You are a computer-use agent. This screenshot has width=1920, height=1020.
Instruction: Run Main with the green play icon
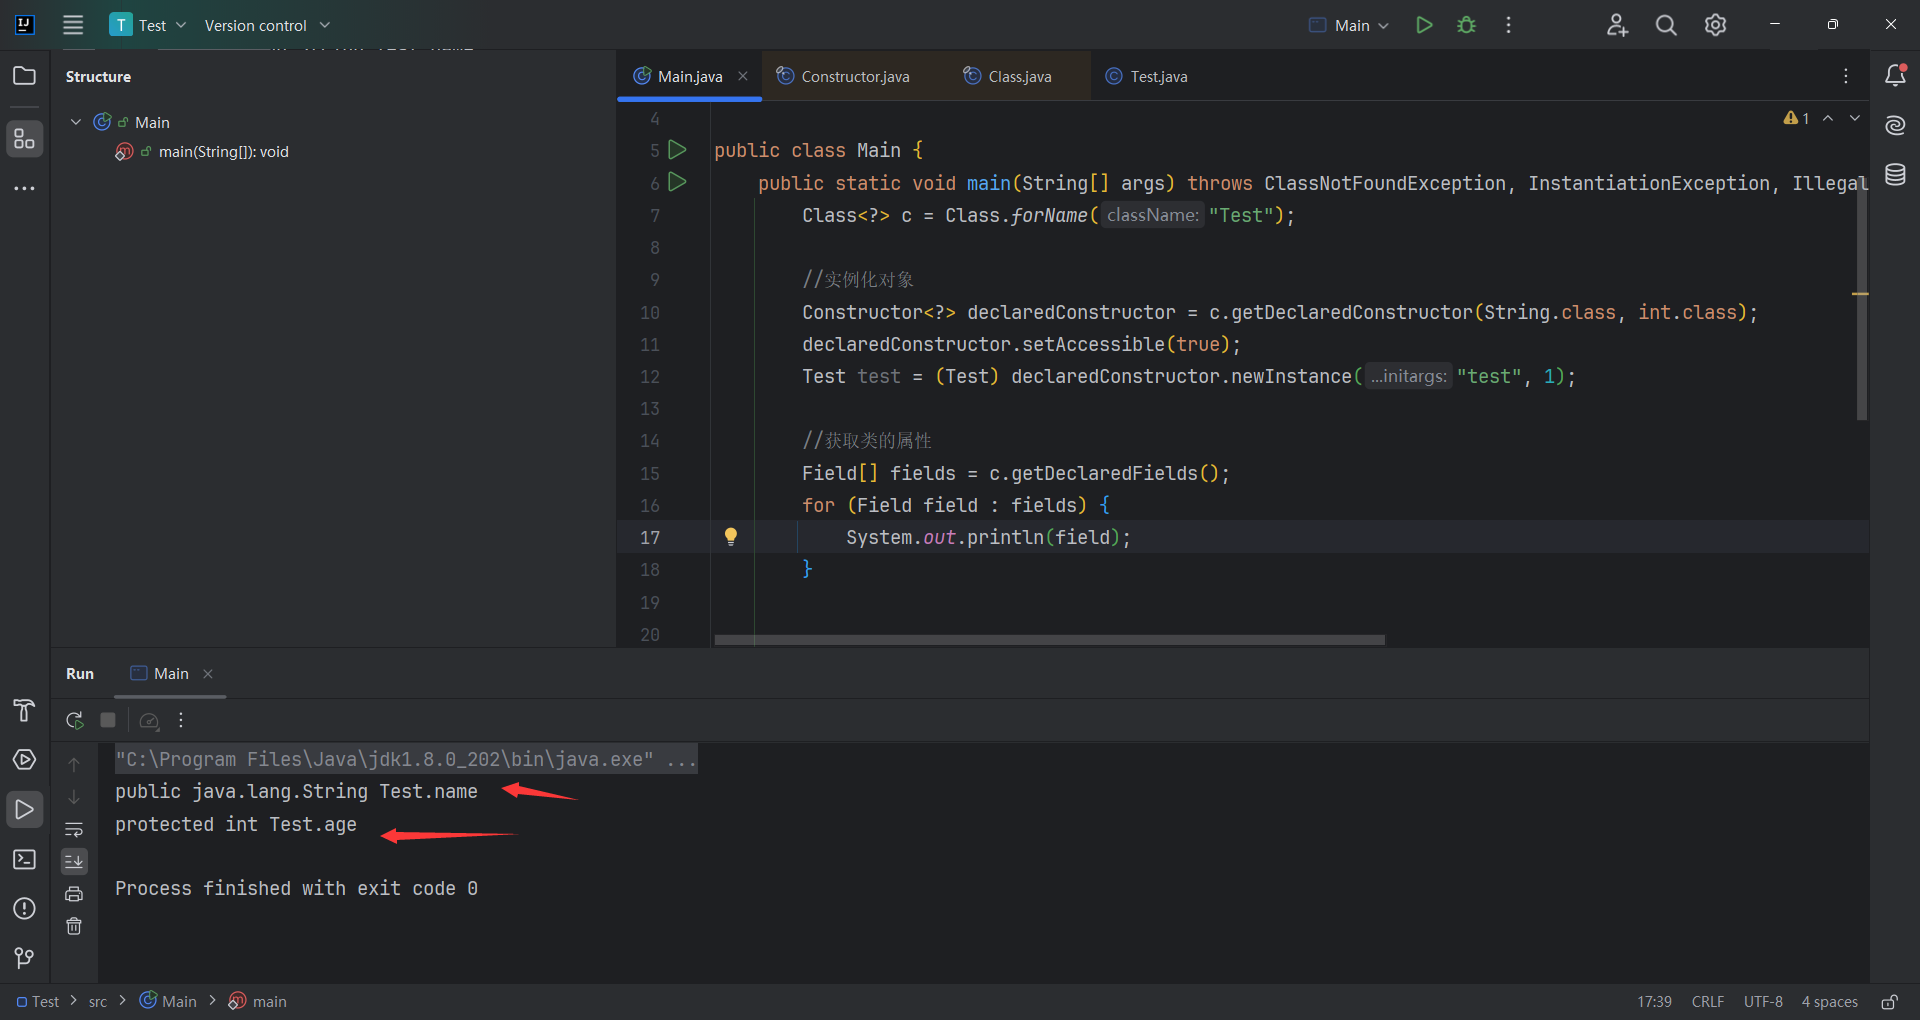[1424, 25]
